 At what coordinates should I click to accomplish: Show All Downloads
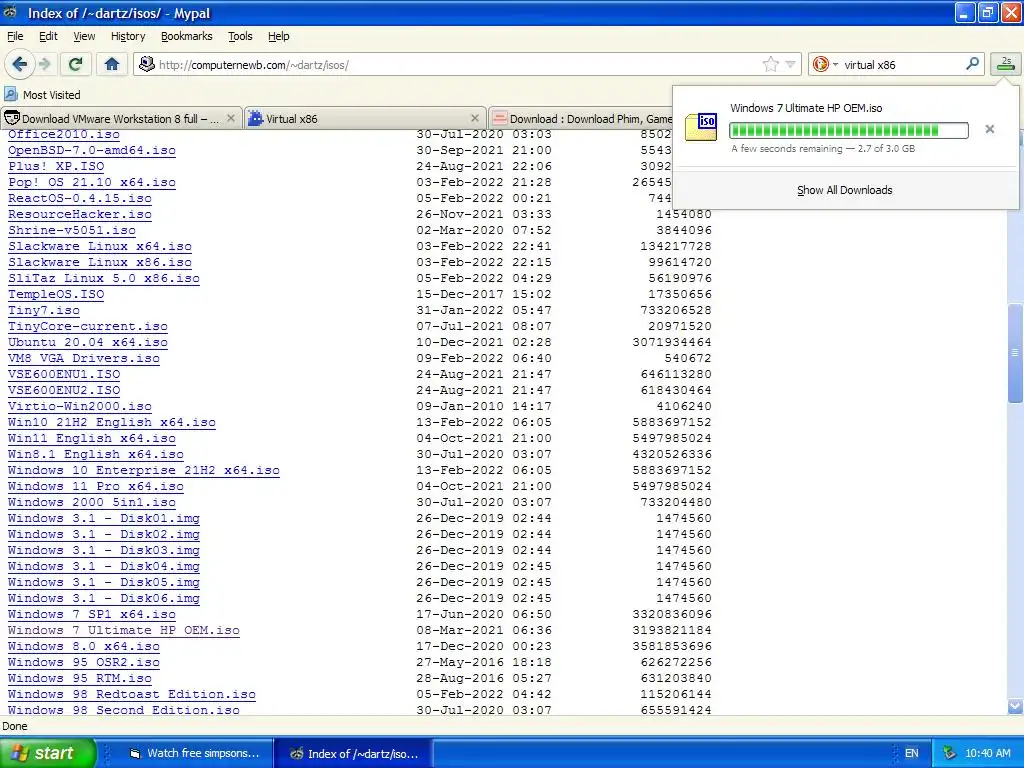[844, 190]
